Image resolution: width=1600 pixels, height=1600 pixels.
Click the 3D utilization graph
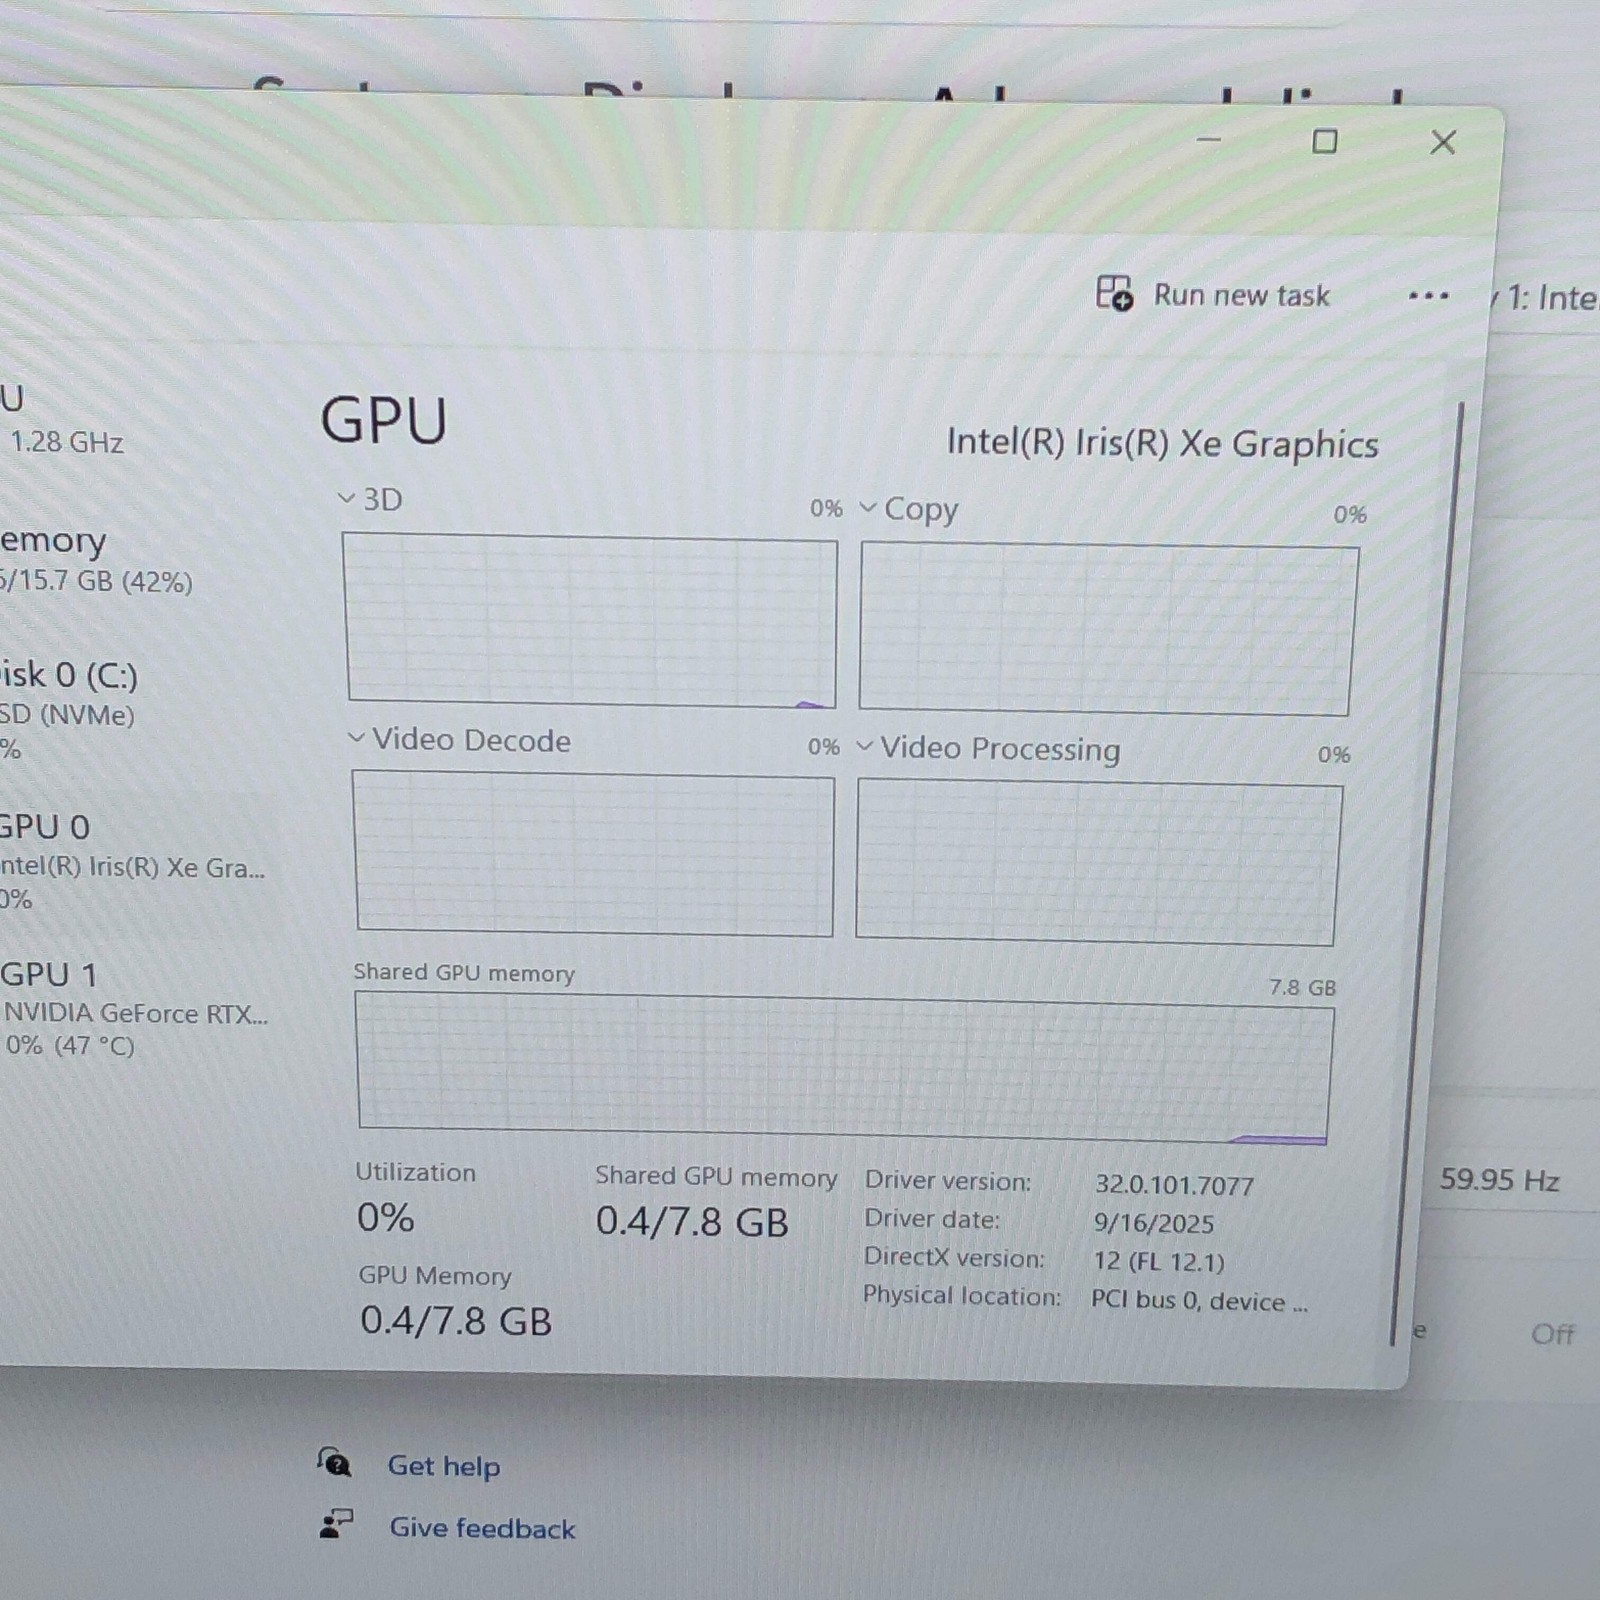click(591, 620)
